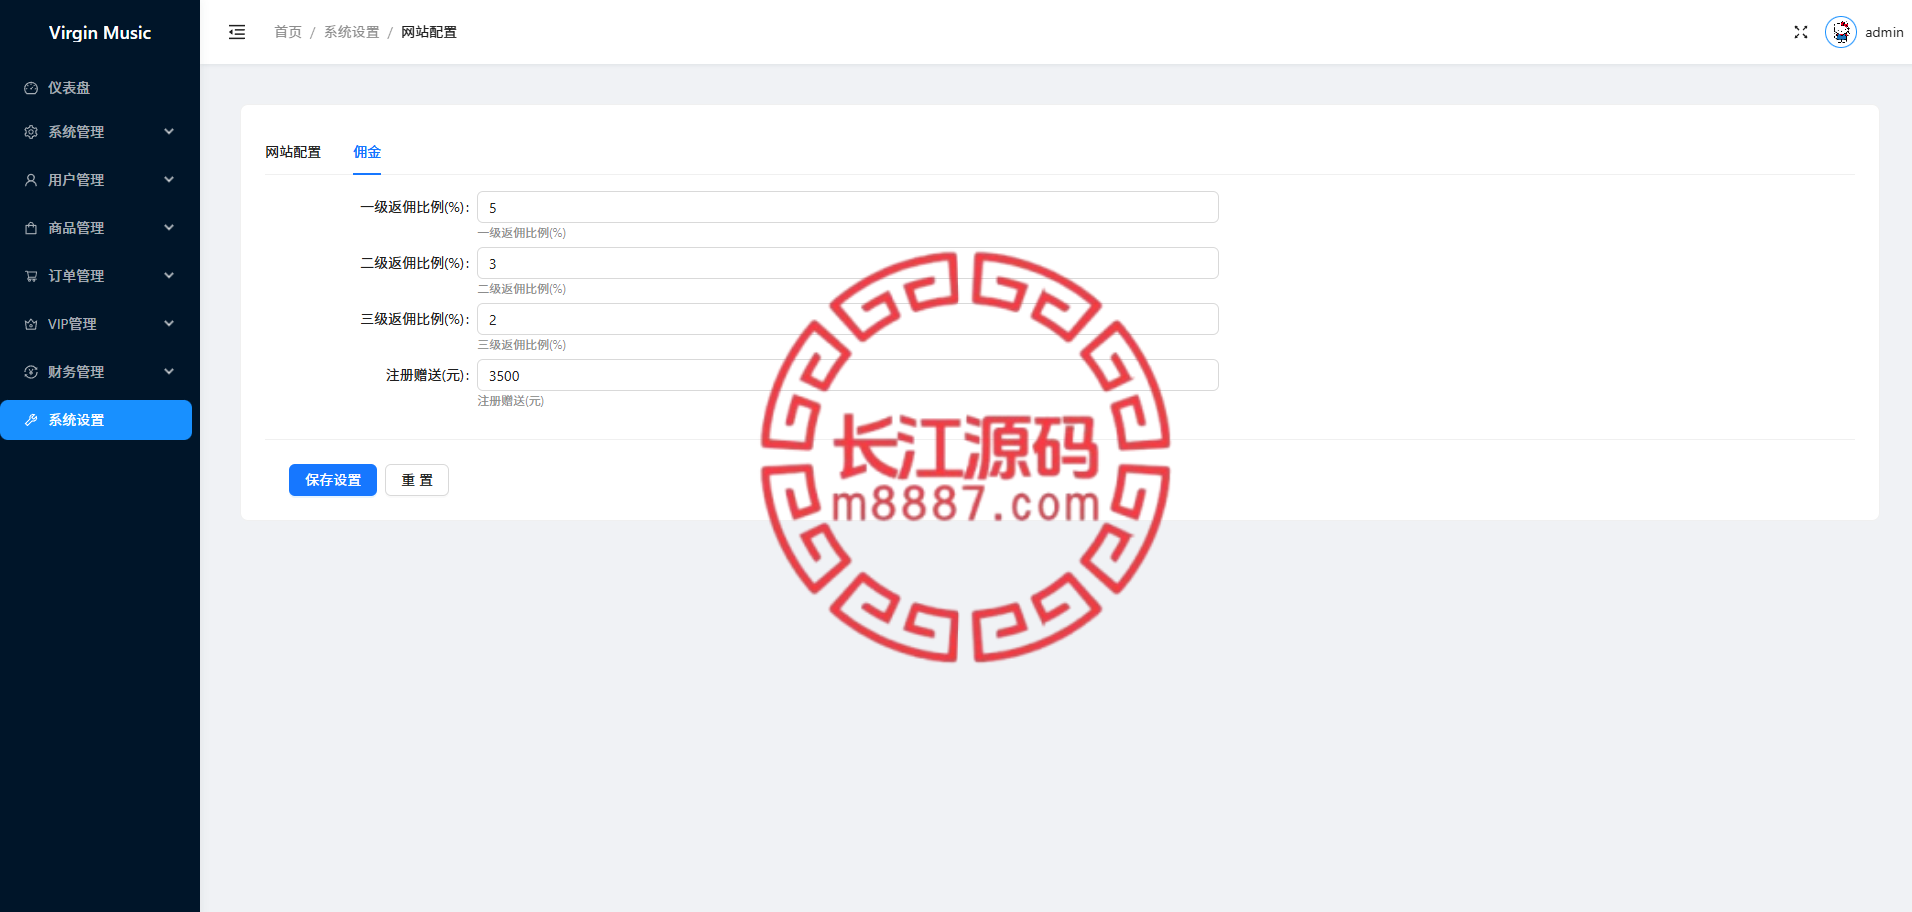The image size is (1912, 912).
Task: Click the fullscreen toggle icon
Action: 1801,32
